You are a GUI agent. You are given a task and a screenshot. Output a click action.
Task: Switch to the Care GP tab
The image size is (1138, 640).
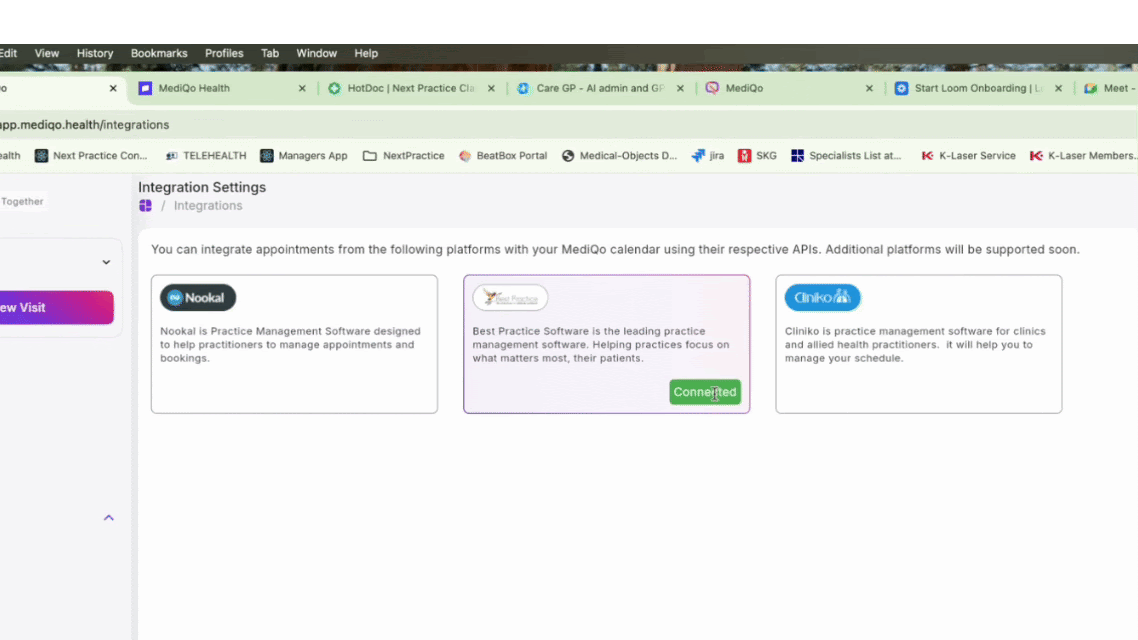tap(599, 88)
